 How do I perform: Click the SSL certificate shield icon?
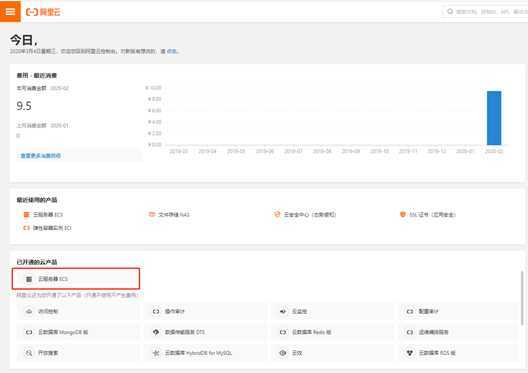403,214
